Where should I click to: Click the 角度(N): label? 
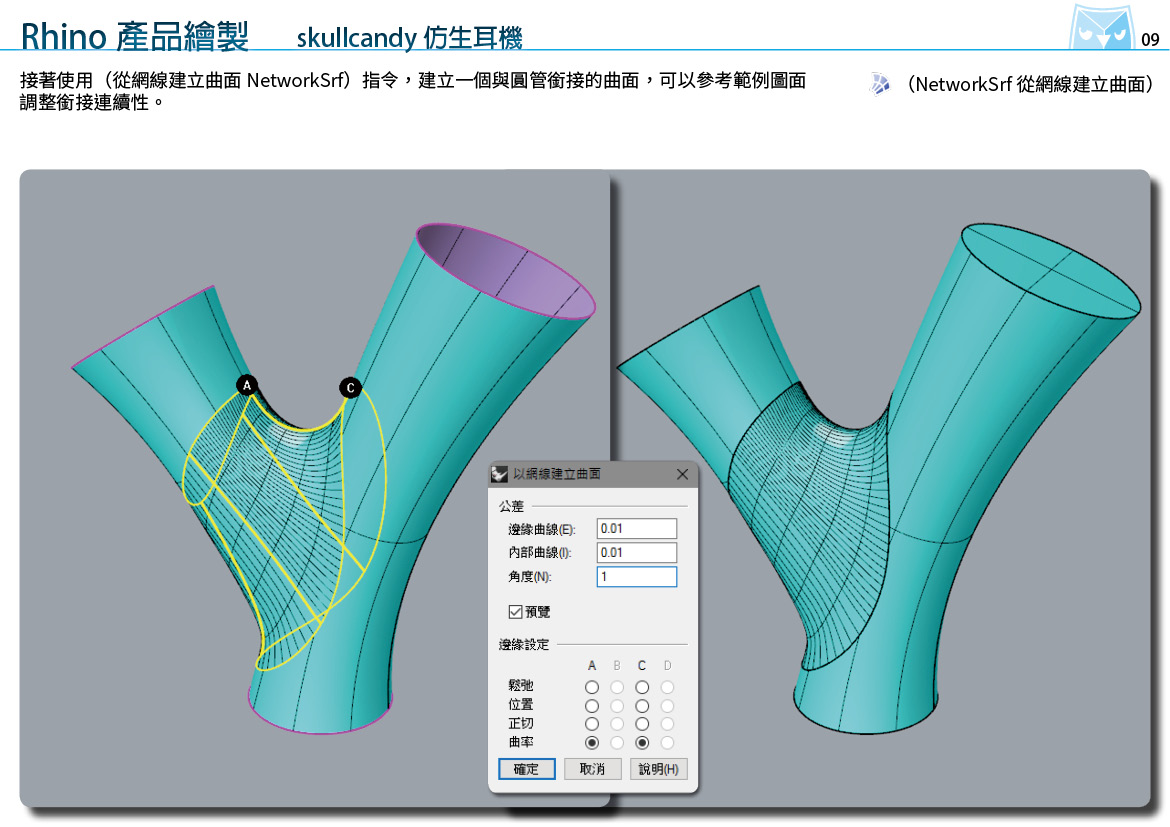[530, 577]
